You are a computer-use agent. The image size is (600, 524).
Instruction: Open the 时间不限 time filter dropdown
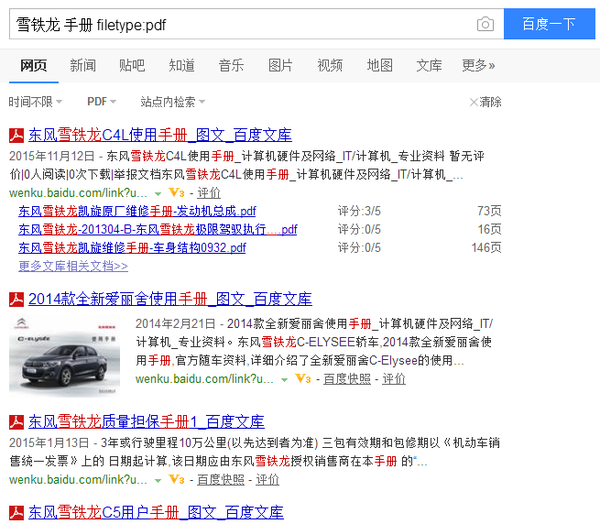[x=35, y=102]
